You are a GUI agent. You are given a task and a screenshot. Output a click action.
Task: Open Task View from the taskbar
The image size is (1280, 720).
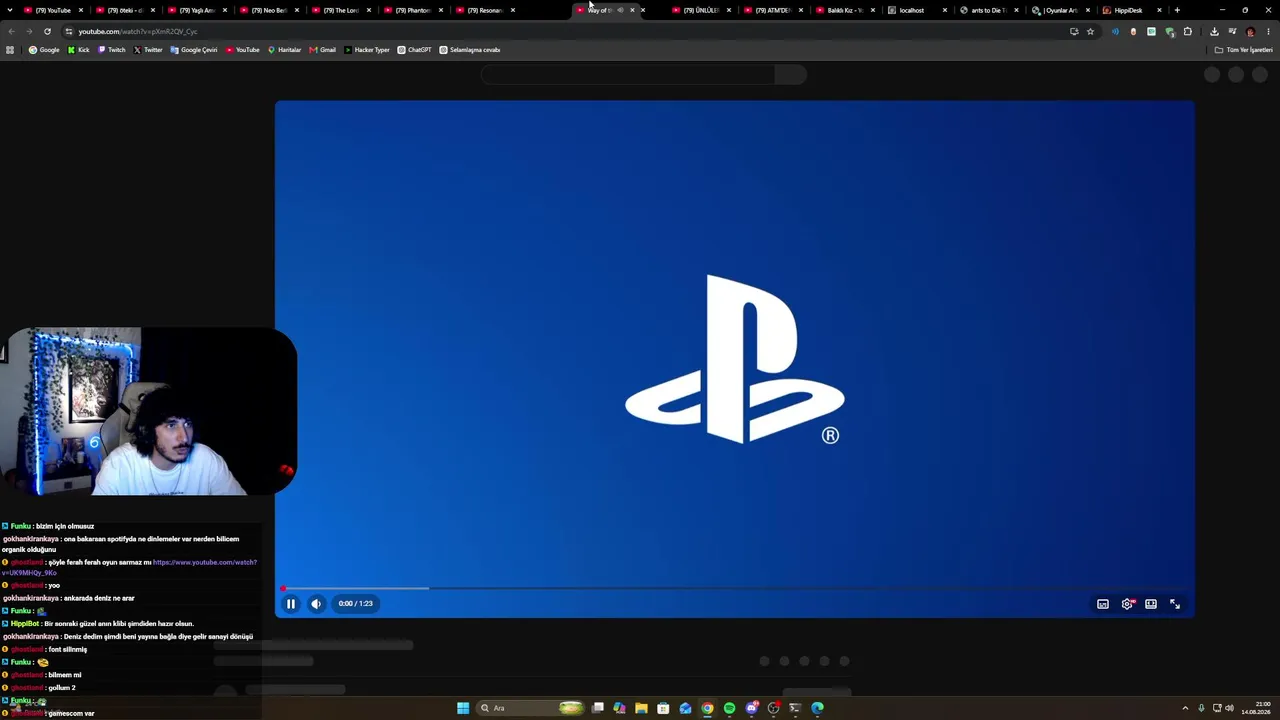[598, 708]
